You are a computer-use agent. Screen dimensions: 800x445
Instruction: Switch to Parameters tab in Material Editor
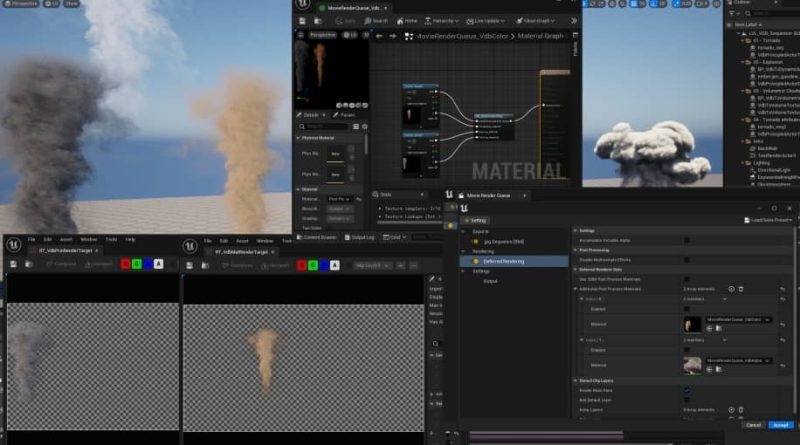[x=344, y=115]
